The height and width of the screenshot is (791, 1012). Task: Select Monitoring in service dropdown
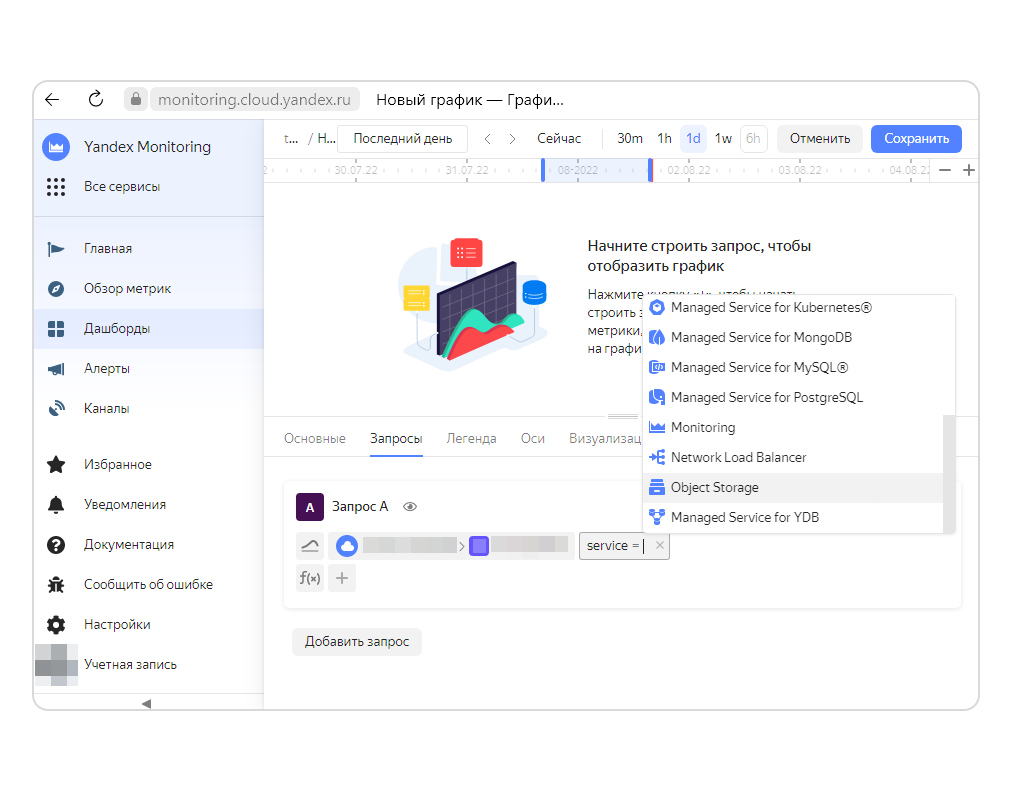793,428
